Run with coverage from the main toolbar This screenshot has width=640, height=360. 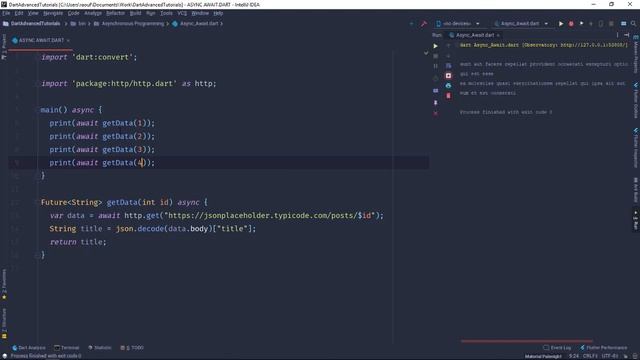pyautogui.click(x=581, y=24)
